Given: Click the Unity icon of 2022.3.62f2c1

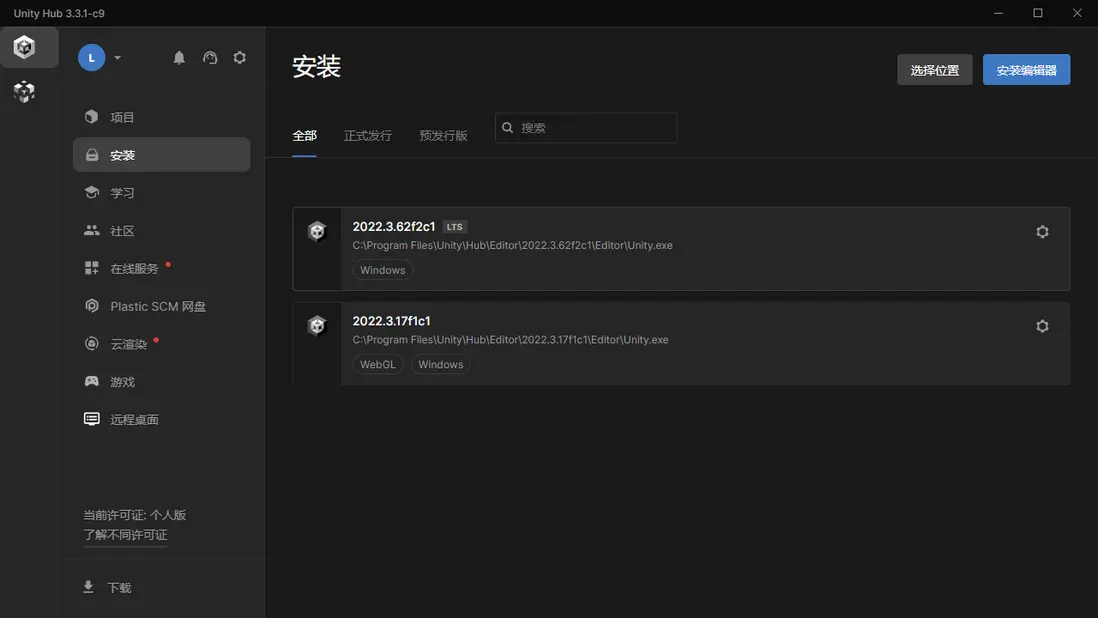Looking at the screenshot, I should click(x=317, y=231).
